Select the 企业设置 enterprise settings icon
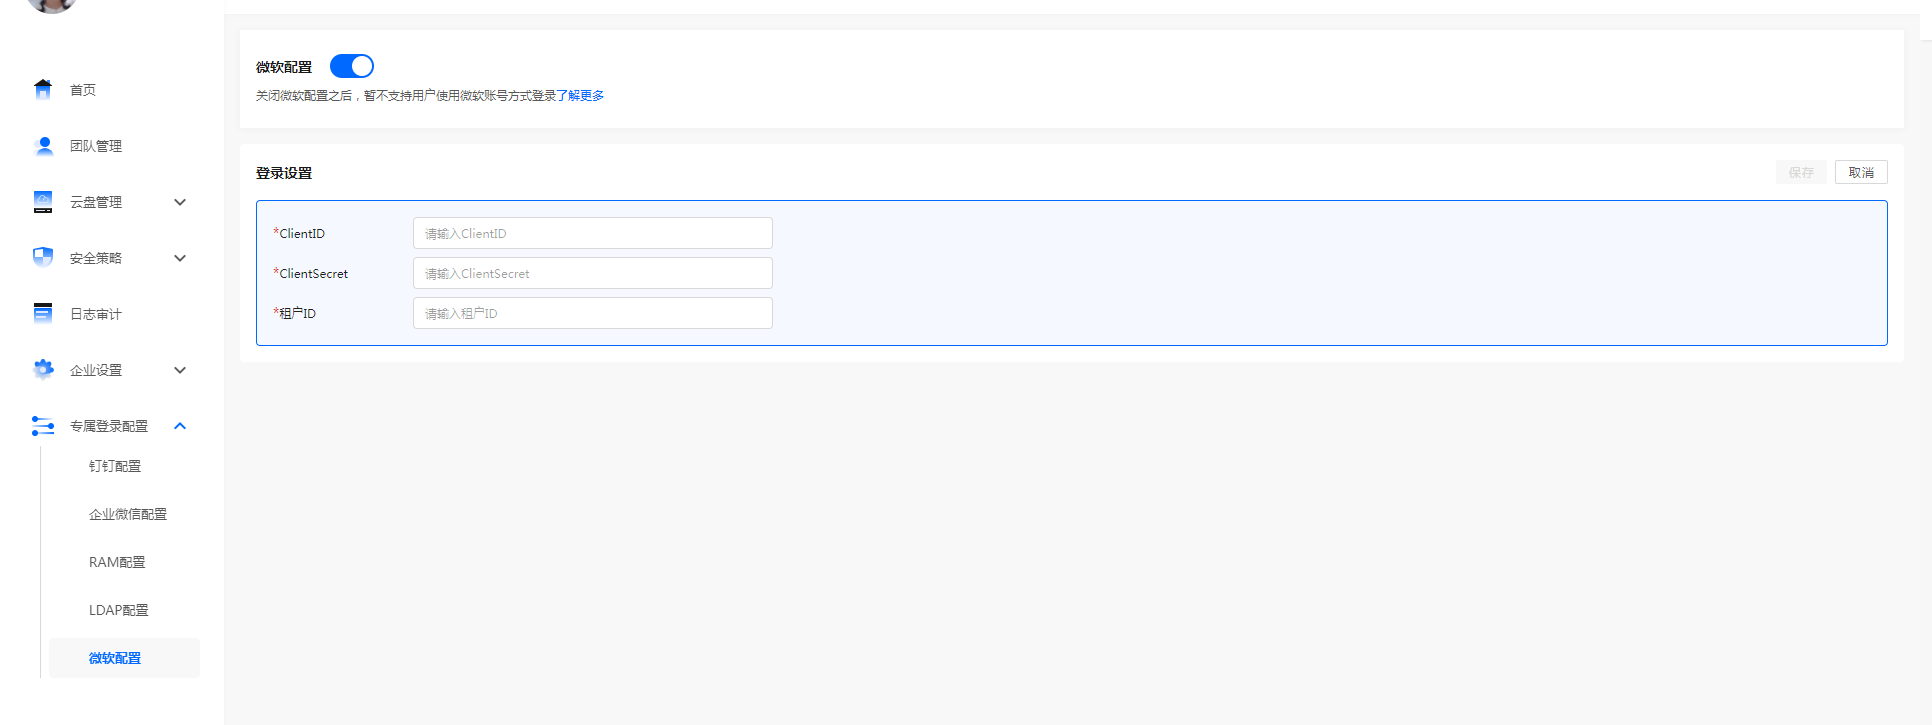Image resolution: width=1932 pixels, height=725 pixels. click(44, 369)
